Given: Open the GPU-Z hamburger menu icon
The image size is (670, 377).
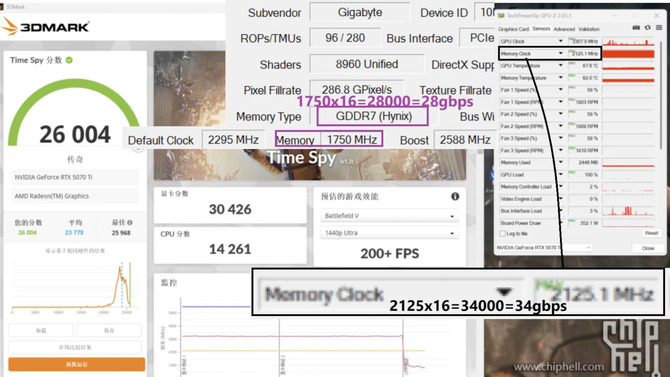Looking at the screenshot, I should tap(659, 28).
